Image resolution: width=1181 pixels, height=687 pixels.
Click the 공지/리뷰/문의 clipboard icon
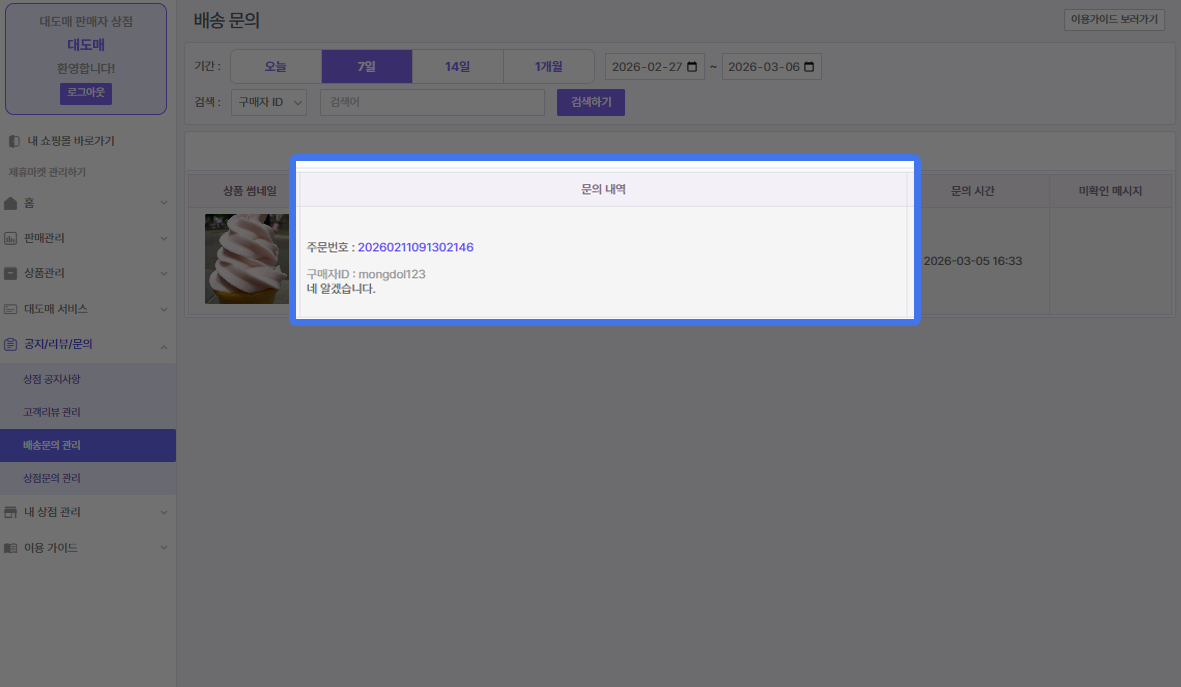(x=11, y=344)
